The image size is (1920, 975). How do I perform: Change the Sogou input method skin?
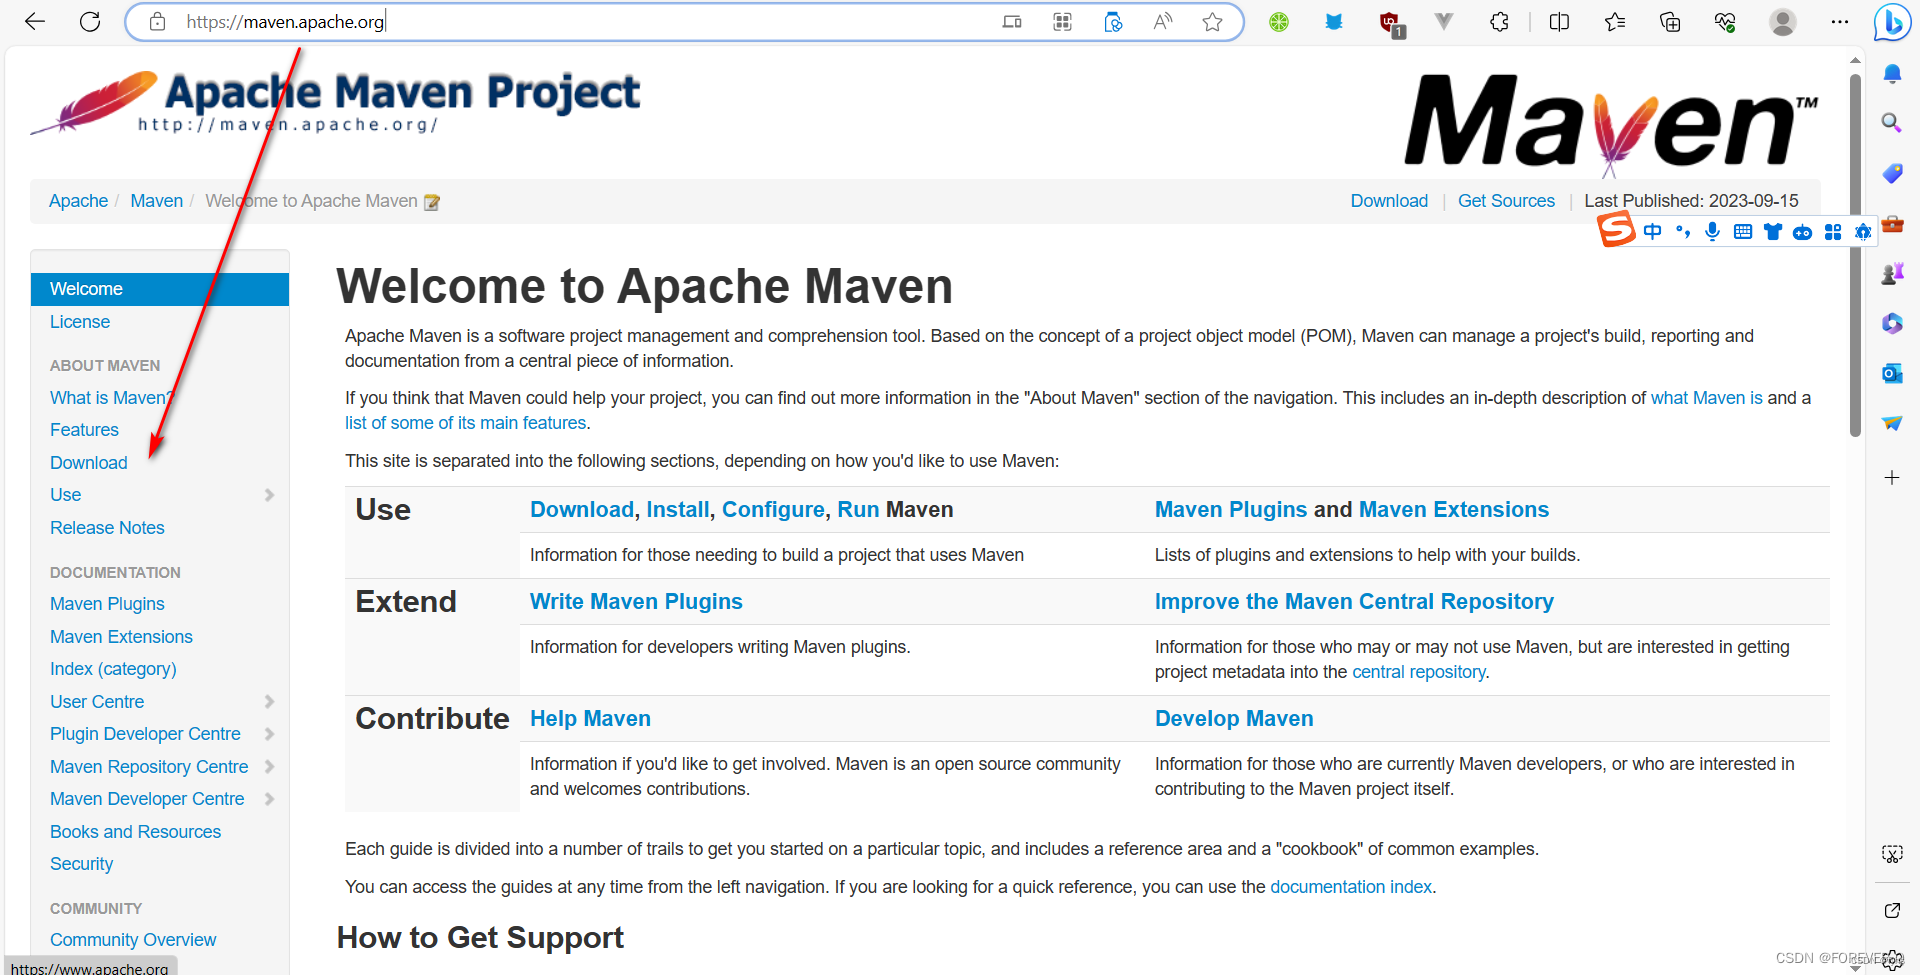click(x=1773, y=231)
